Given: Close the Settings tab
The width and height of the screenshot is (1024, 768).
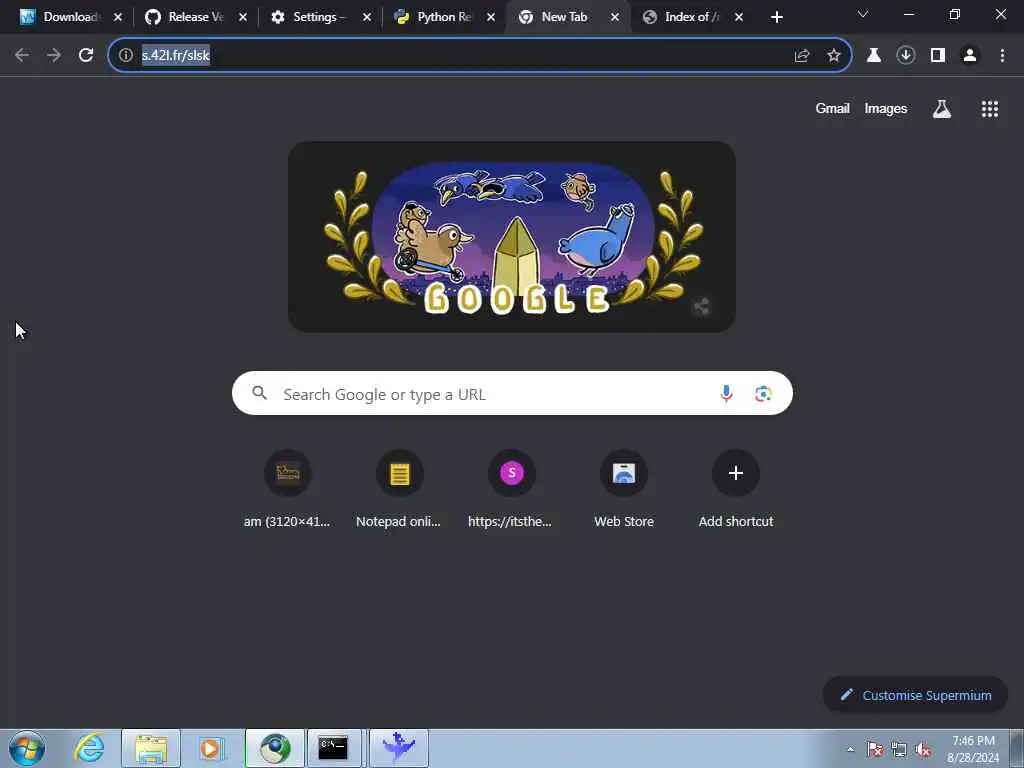Looking at the screenshot, I should [x=367, y=18].
